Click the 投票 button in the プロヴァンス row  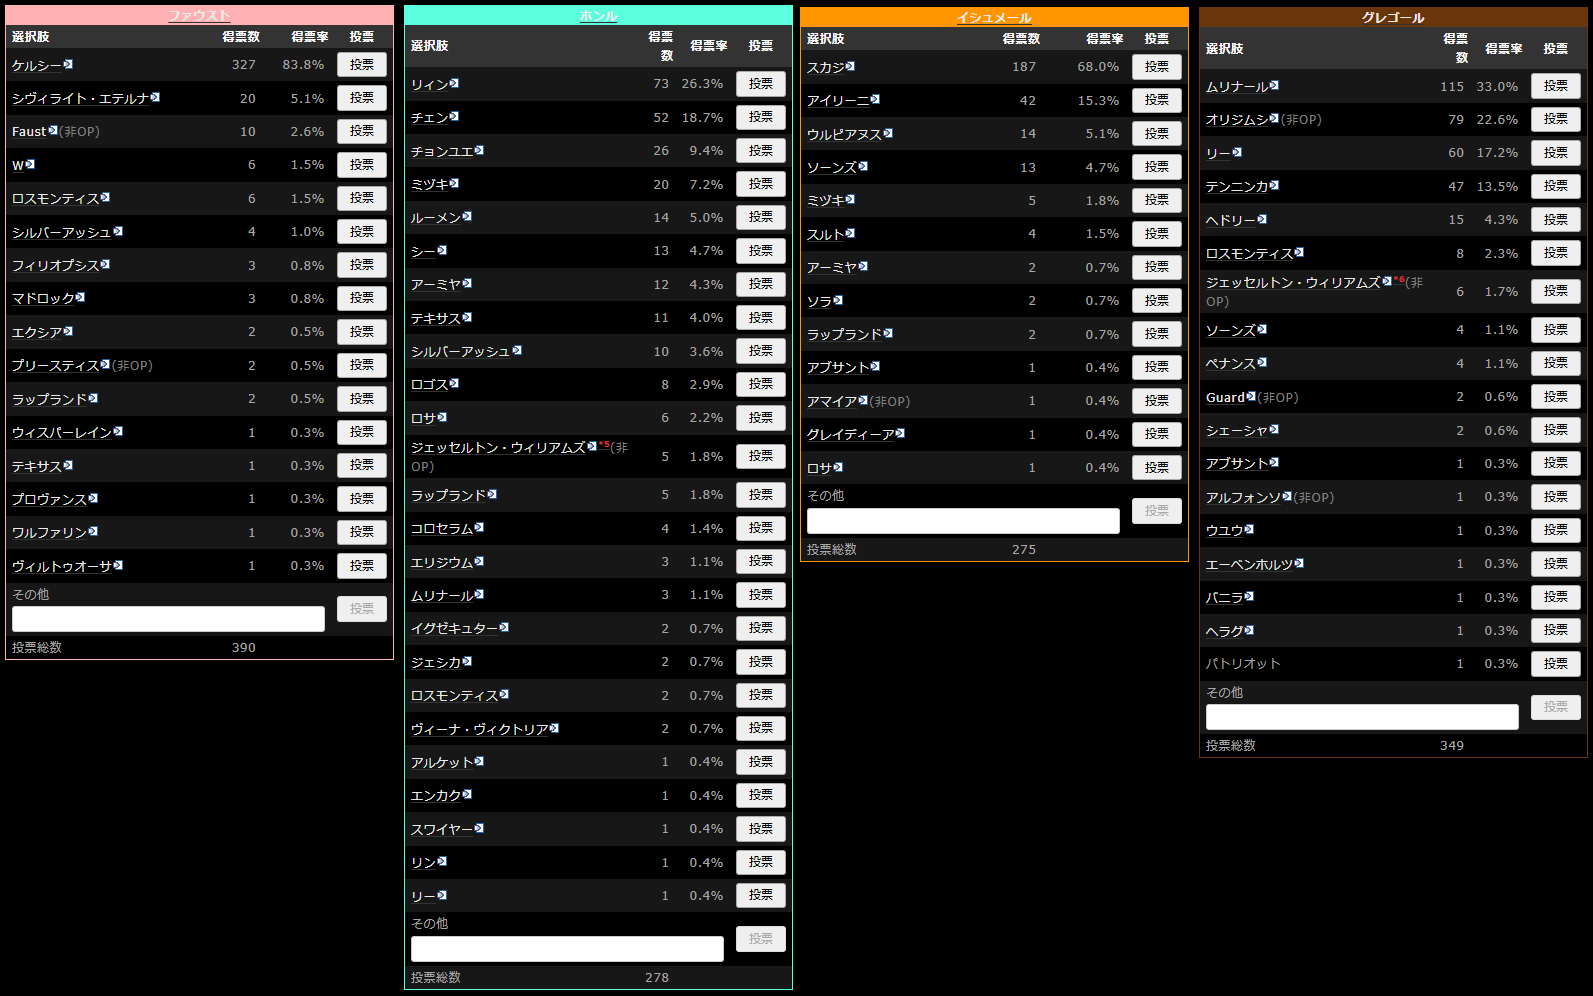[x=362, y=498]
